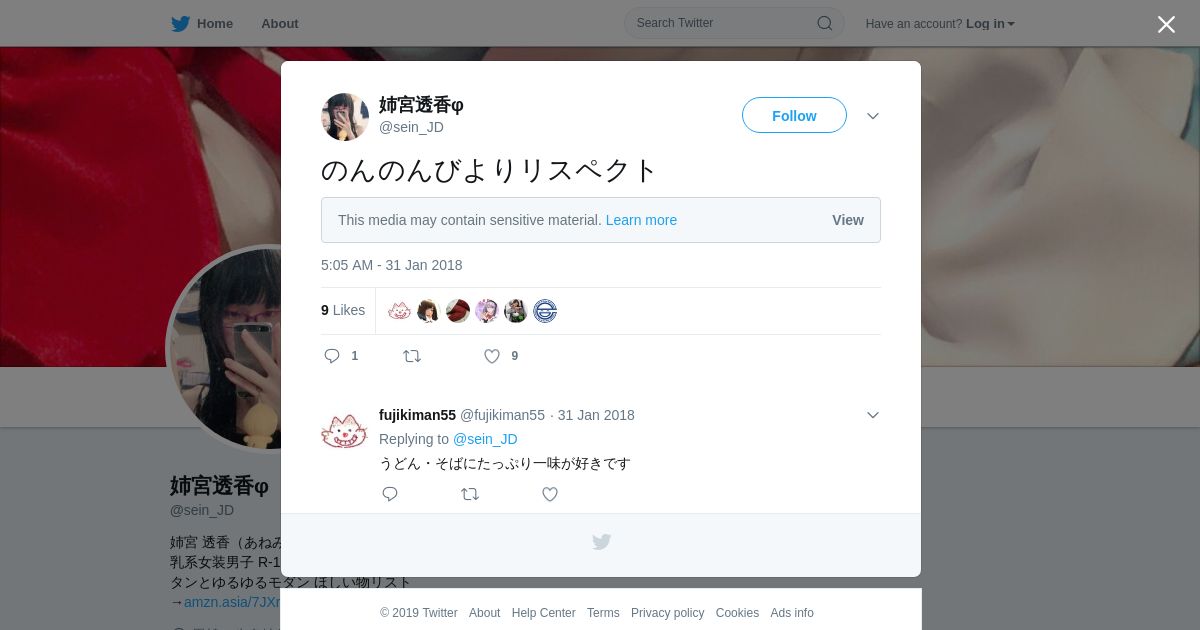
Task: Close the tweet overlay
Action: coord(1166,24)
